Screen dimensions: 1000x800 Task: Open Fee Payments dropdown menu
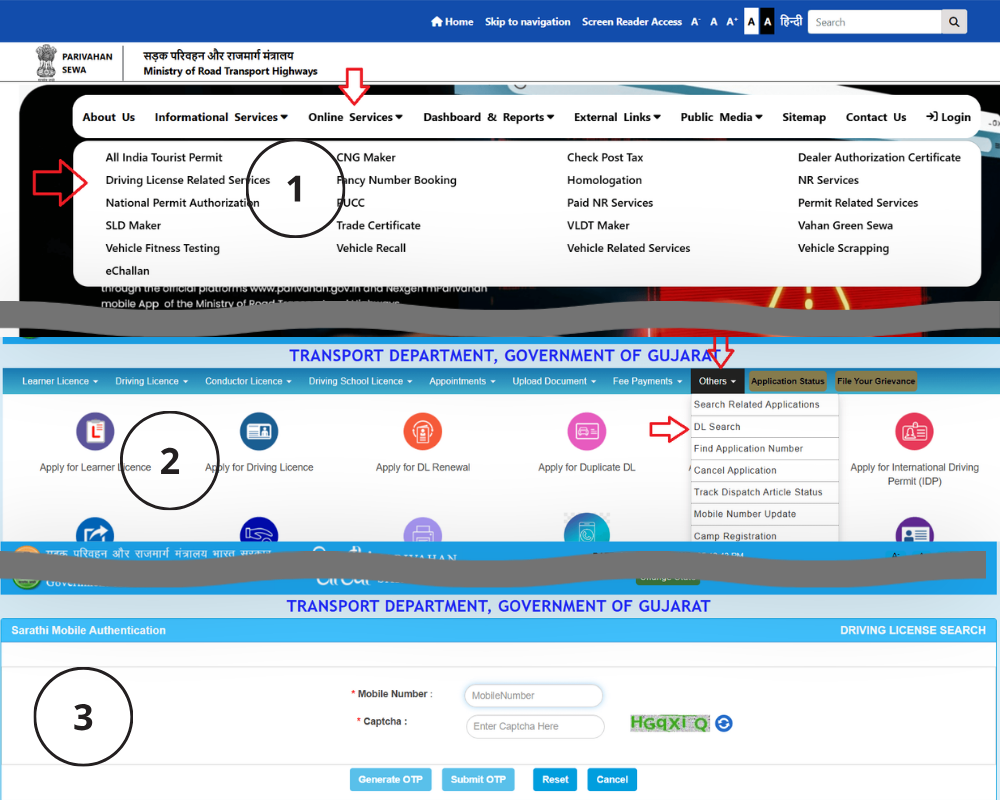[x=647, y=381]
